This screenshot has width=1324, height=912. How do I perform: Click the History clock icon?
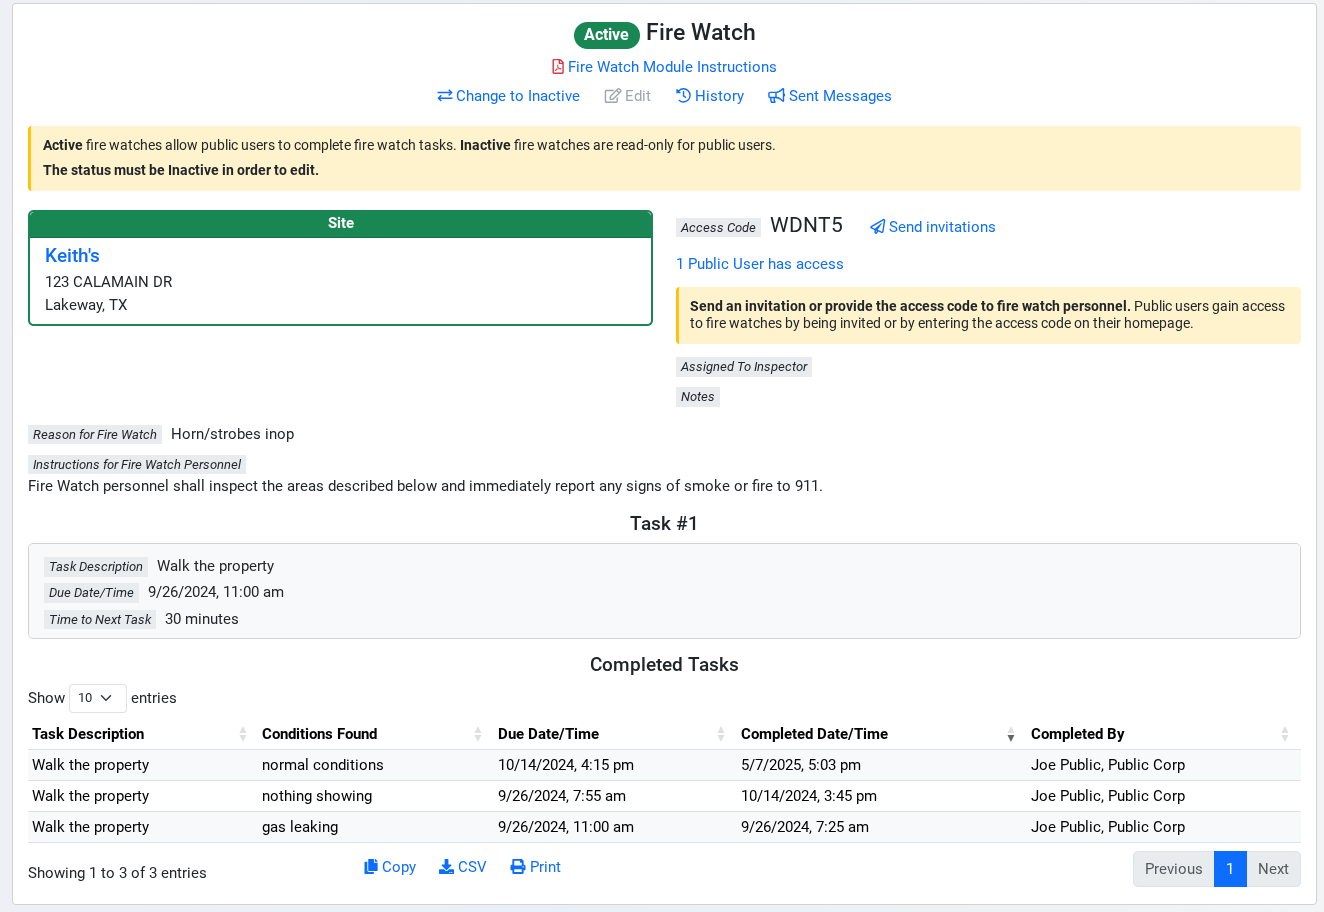coord(683,96)
